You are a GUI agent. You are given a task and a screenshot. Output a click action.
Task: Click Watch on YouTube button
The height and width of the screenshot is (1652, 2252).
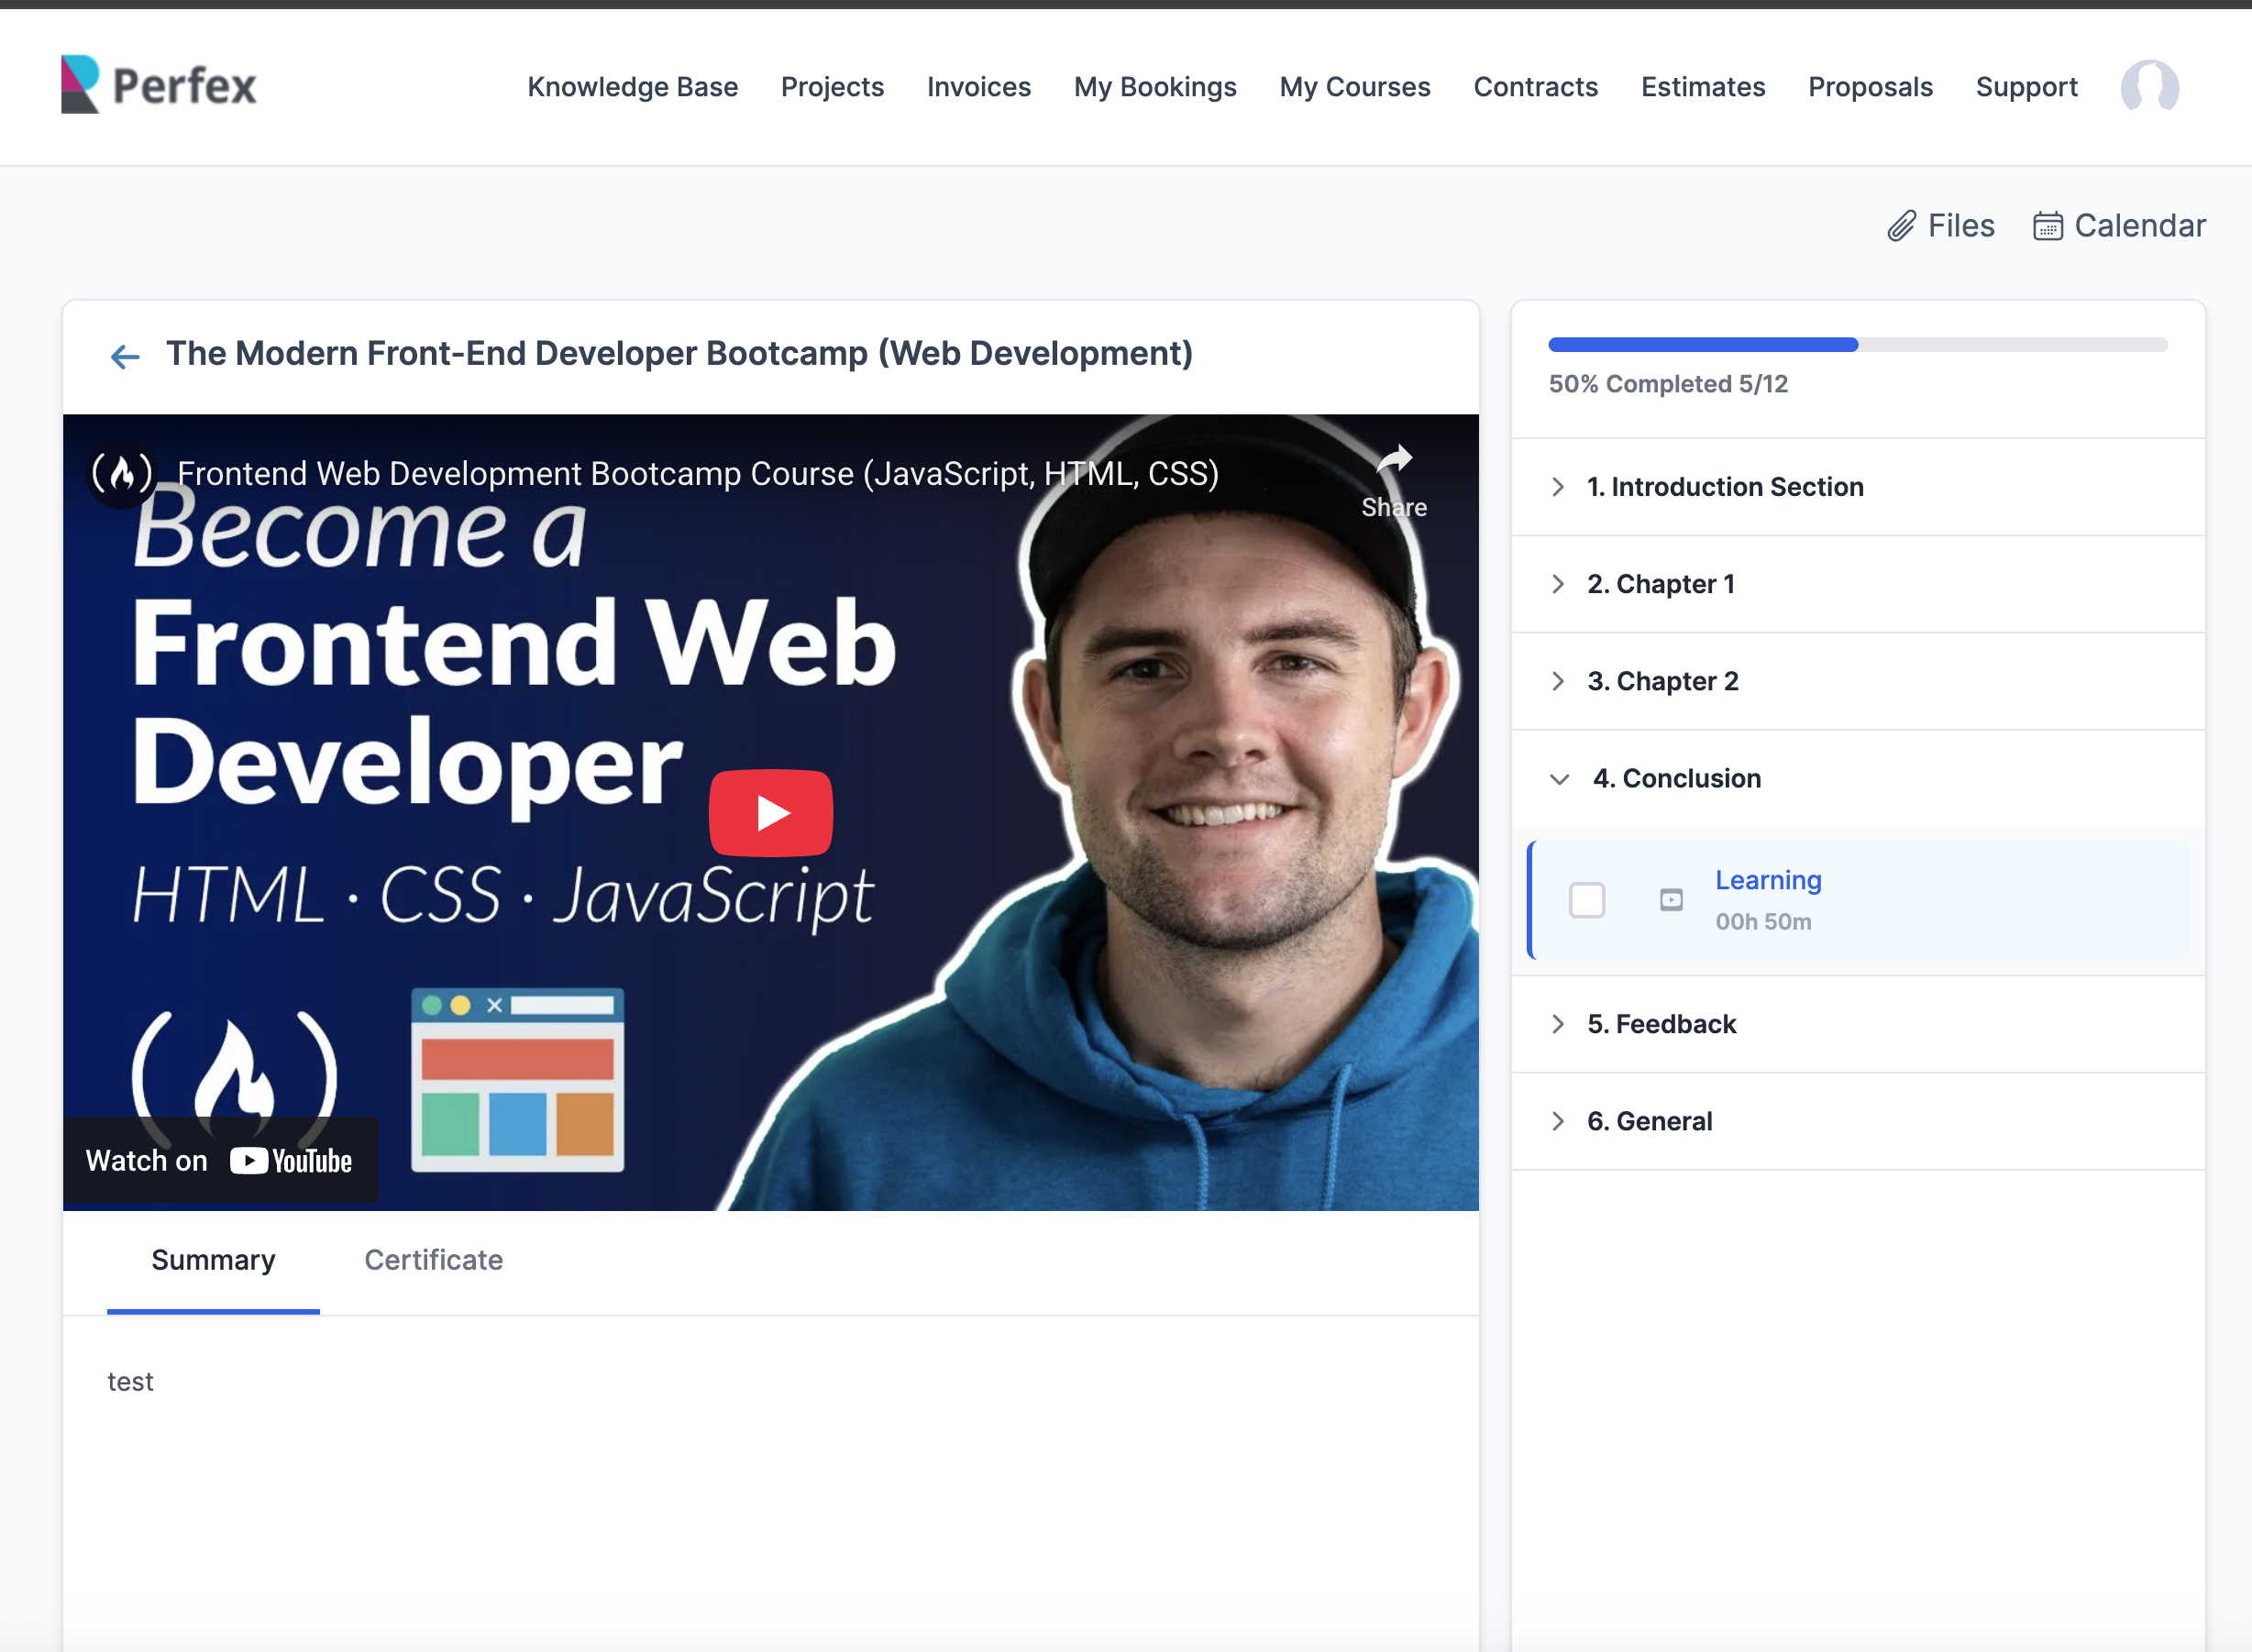[x=220, y=1160]
